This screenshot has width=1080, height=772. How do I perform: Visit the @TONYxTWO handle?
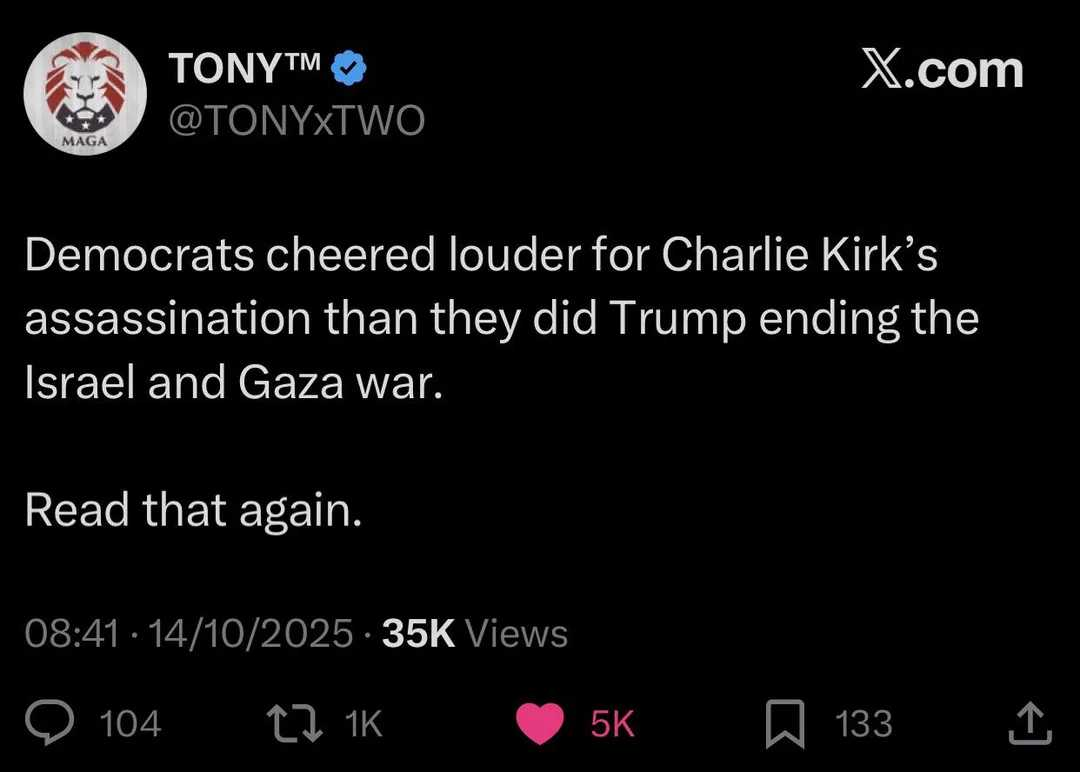pyautogui.click(x=297, y=121)
